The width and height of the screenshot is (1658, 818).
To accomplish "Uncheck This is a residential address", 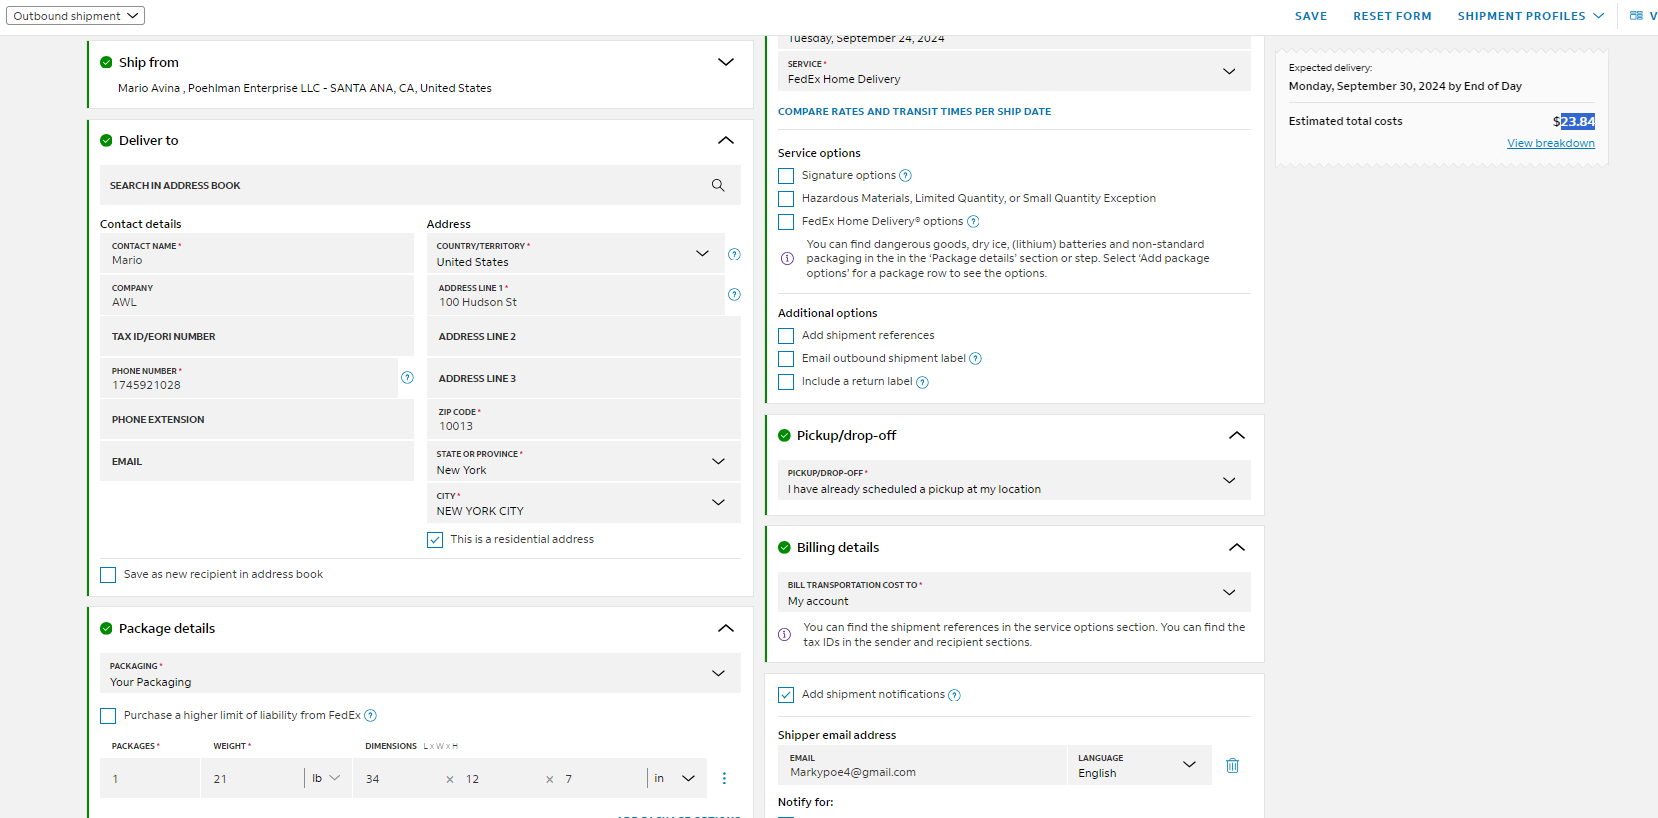I will pyautogui.click(x=435, y=540).
